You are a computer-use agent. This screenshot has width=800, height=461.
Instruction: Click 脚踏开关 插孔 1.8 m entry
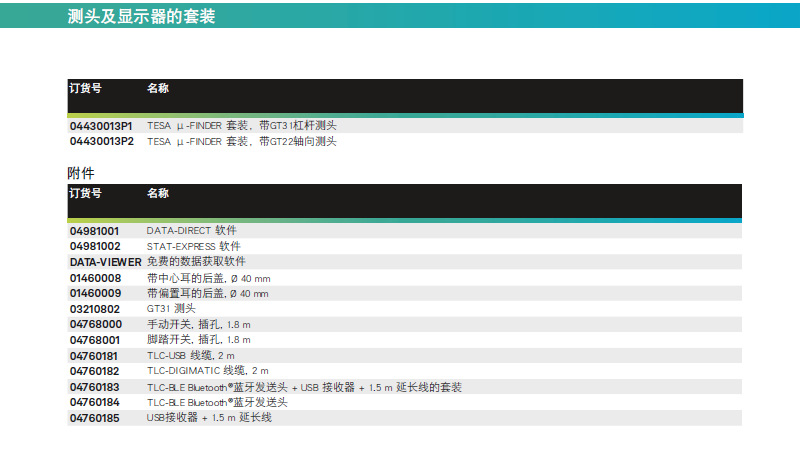(199, 340)
